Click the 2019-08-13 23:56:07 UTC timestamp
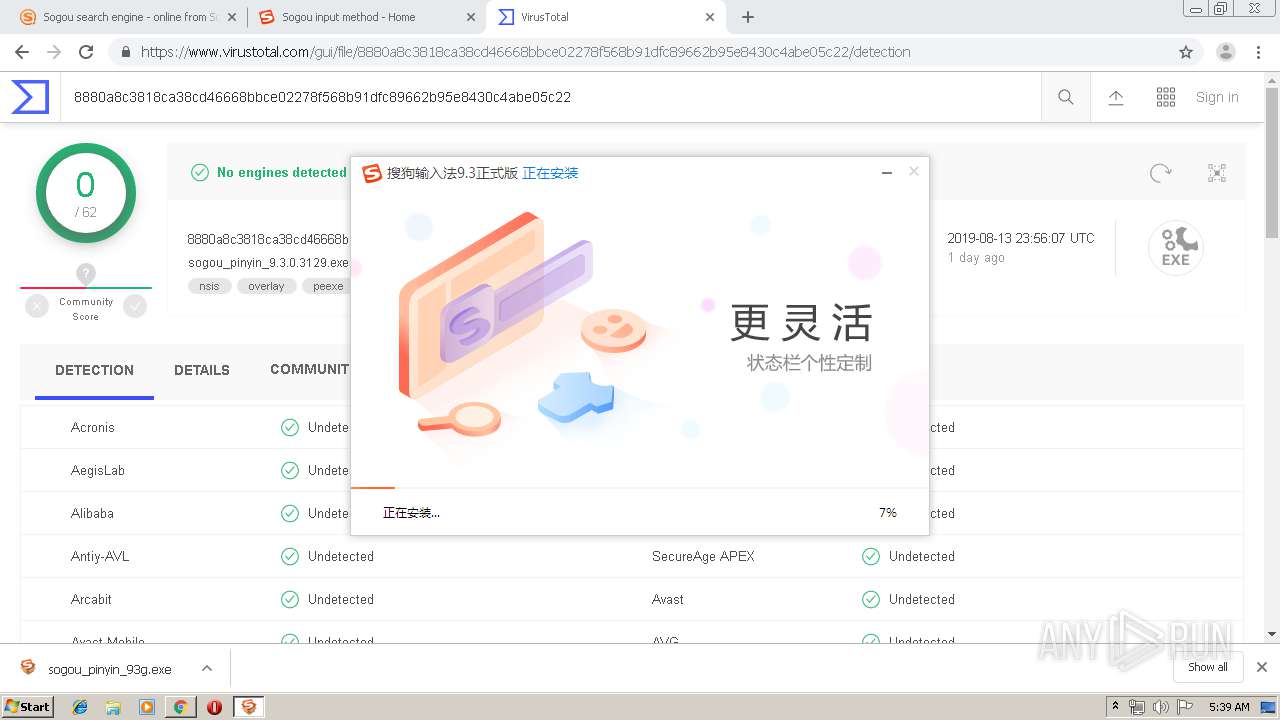This screenshot has height=720, width=1280. tap(1021, 238)
